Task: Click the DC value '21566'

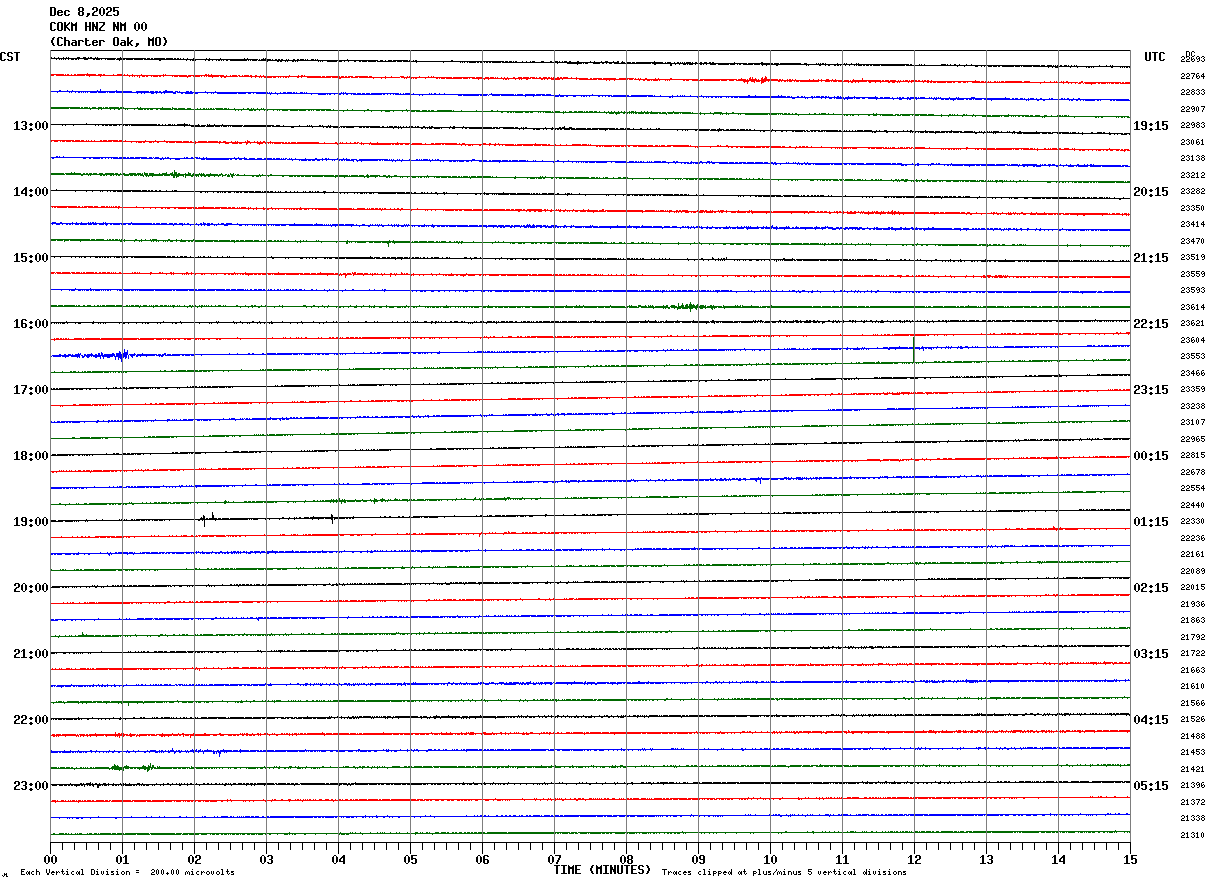Action: click(x=1192, y=703)
